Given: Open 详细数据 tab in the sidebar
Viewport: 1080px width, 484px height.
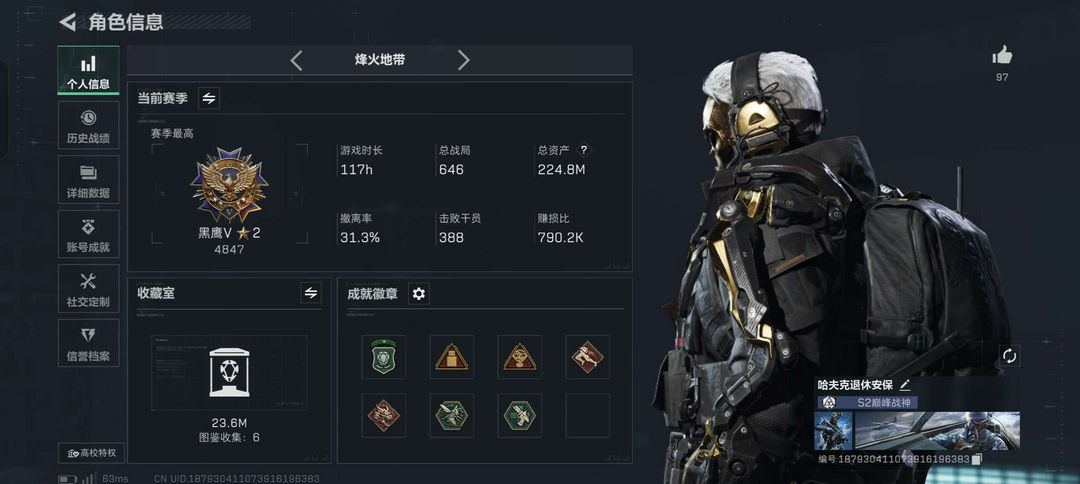Looking at the screenshot, I should [88, 180].
